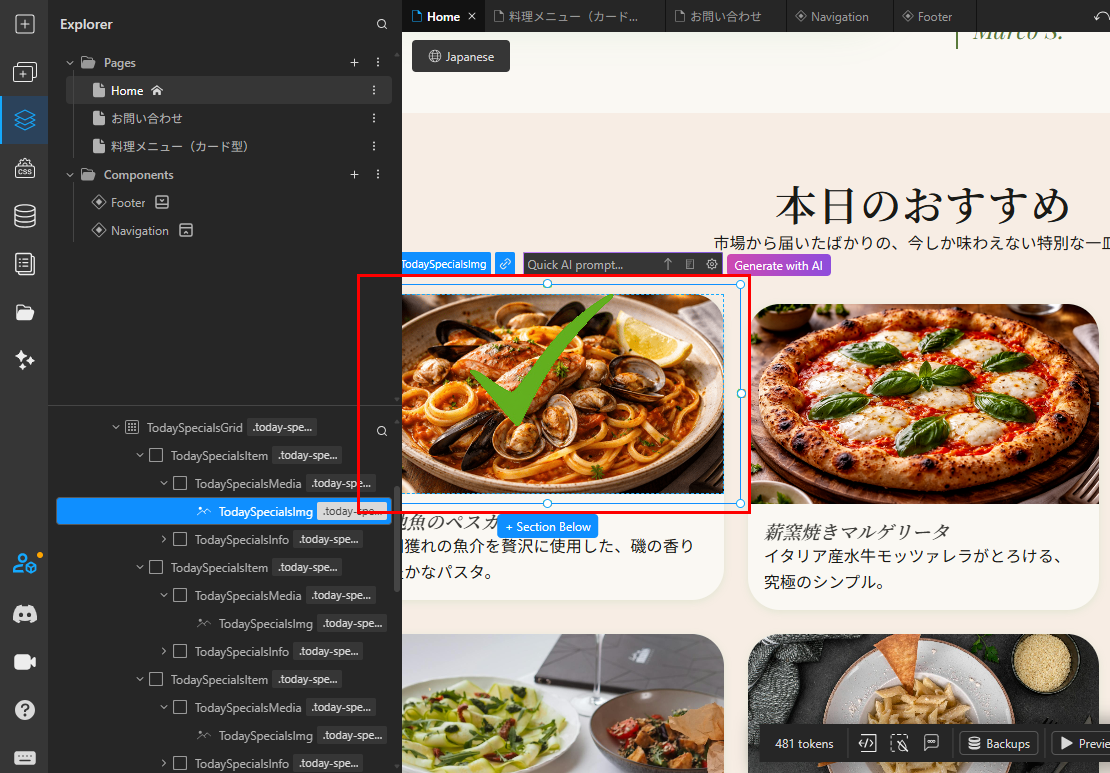Image resolution: width=1110 pixels, height=773 pixels.
Task: Click the Explorer search icon
Action: coord(381,24)
